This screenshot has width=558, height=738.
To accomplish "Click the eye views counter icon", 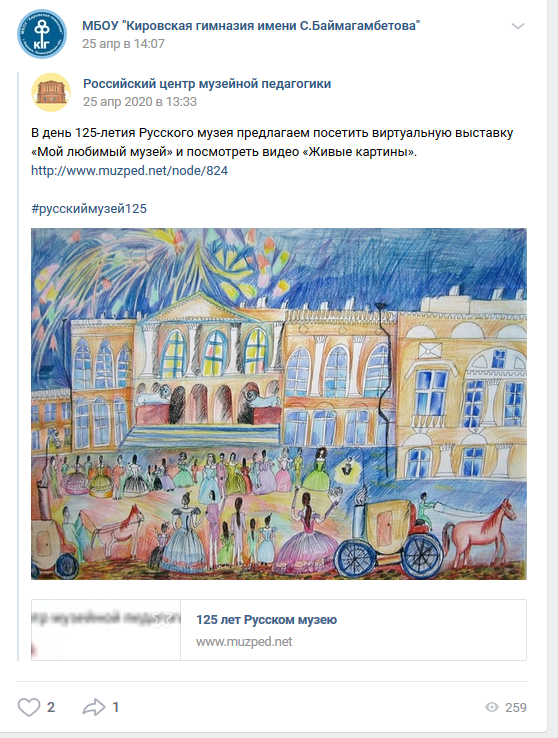I will pyautogui.click(x=492, y=707).
